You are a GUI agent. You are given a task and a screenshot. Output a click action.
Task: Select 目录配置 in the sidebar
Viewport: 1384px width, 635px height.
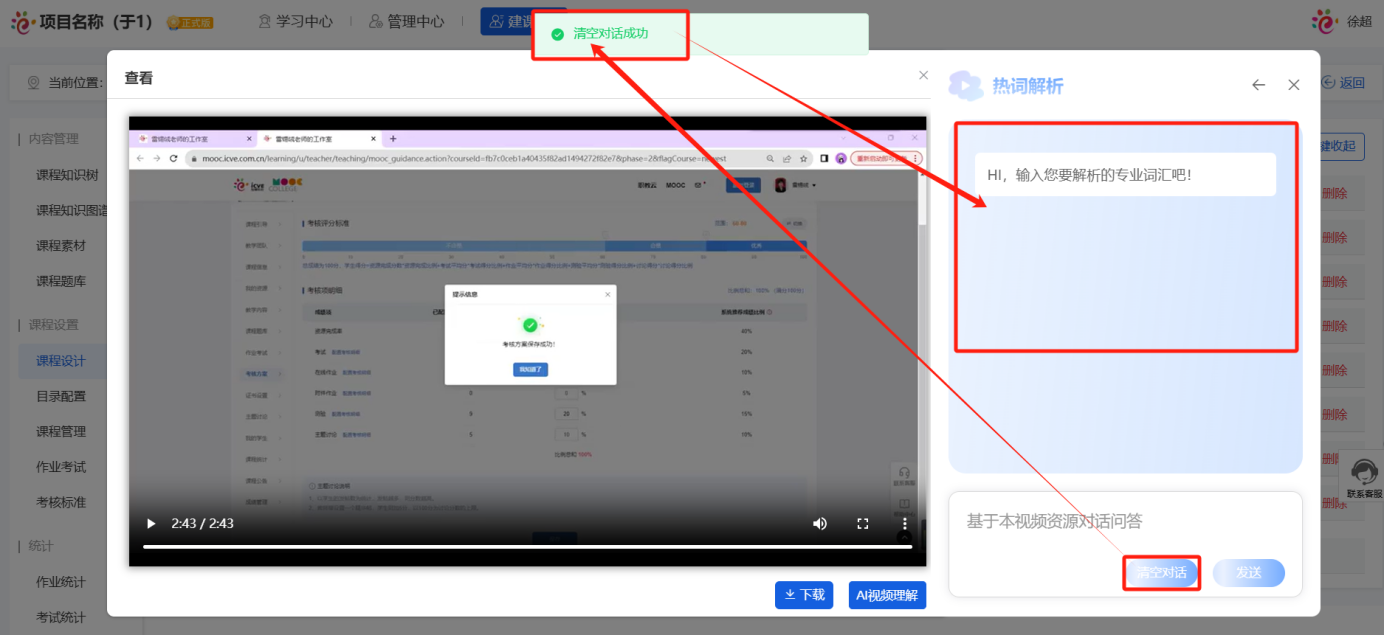pyautogui.click(x=61, y=396)
